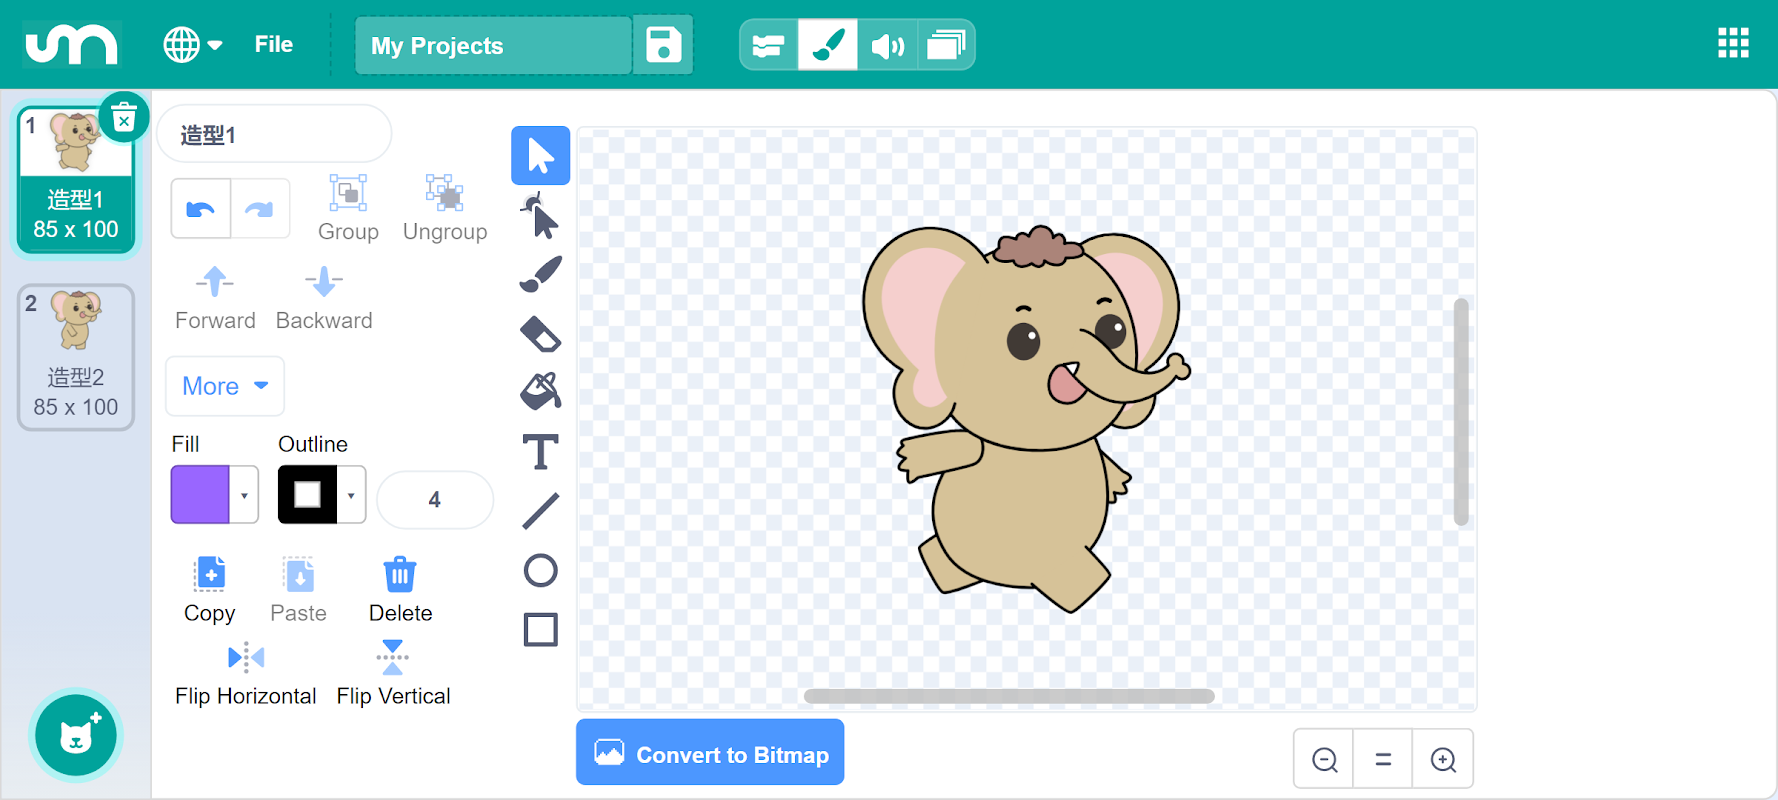1778x800 pixels.
Task: Pick the Line tool
Action: point(541,511)
